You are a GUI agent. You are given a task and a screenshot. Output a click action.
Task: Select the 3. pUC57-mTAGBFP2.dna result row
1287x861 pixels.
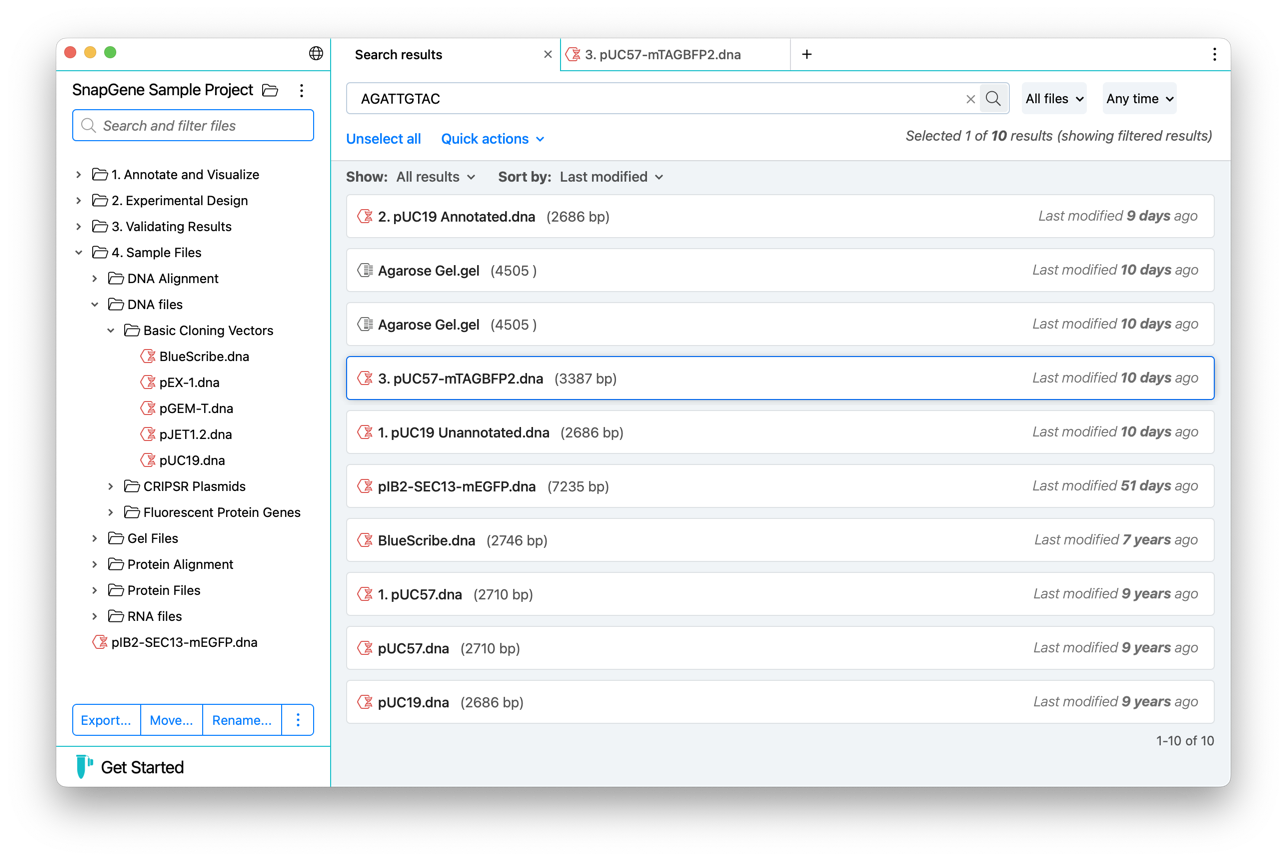point(780,378)
